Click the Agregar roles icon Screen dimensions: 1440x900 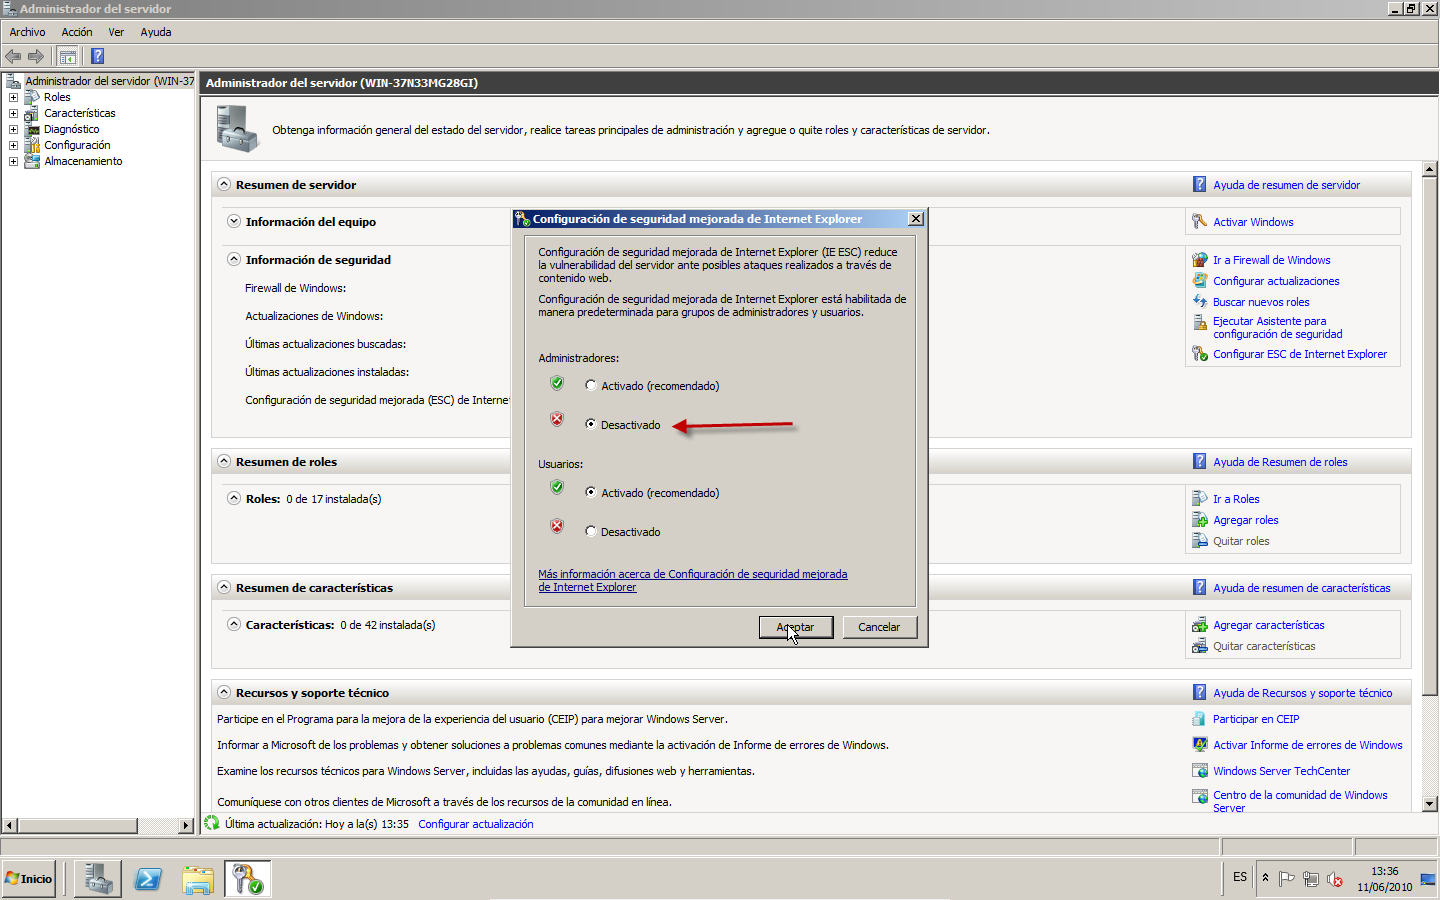(x=1200, y=520)
